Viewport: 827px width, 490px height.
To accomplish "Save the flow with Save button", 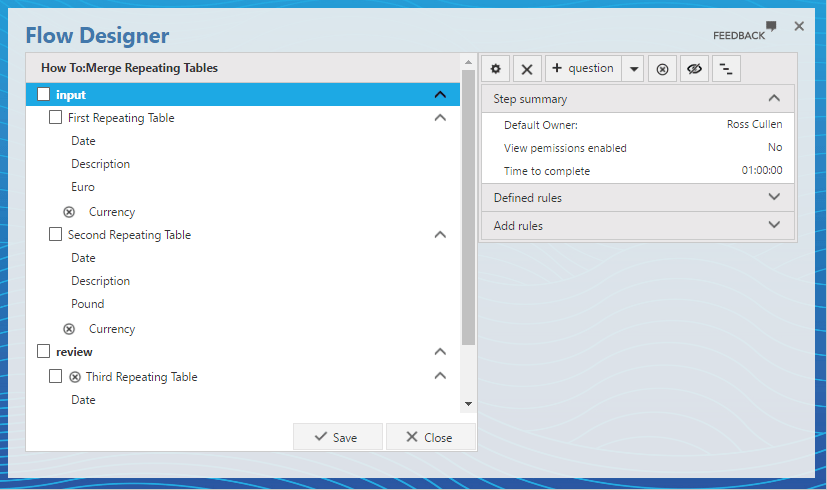I will pyautogui.click(x=338, y=437).
